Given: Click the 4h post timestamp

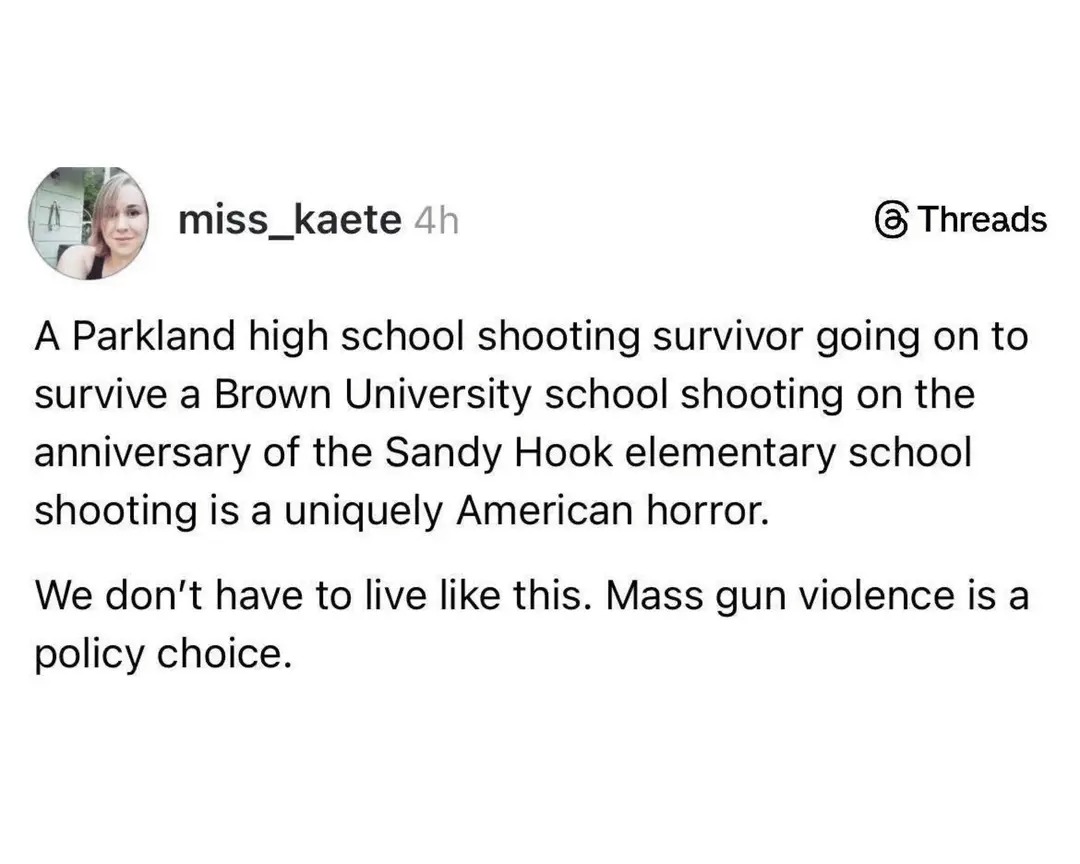Looking at the screenshot, I should [x=435, y=221].
